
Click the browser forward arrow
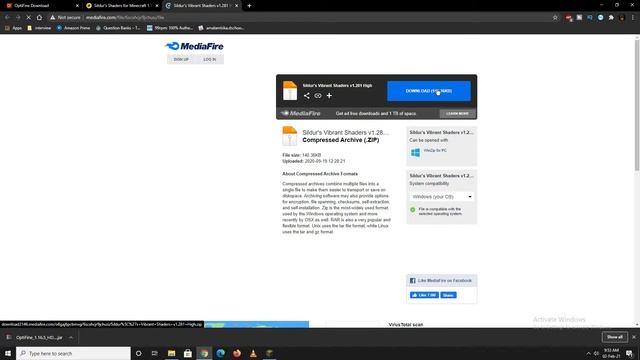pyautogui.click(x=18, y=18)
